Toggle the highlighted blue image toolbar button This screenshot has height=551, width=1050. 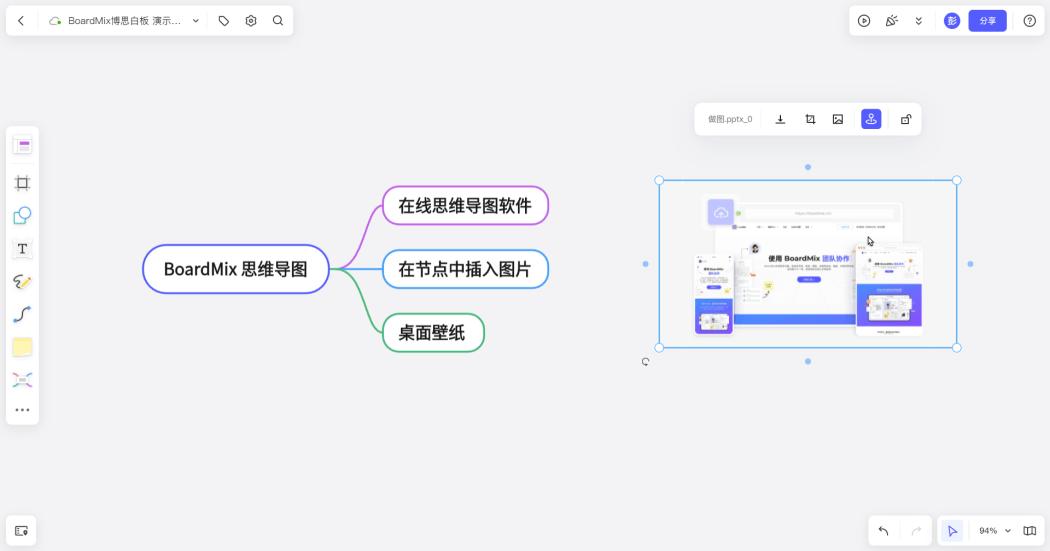tap(871, 119)
